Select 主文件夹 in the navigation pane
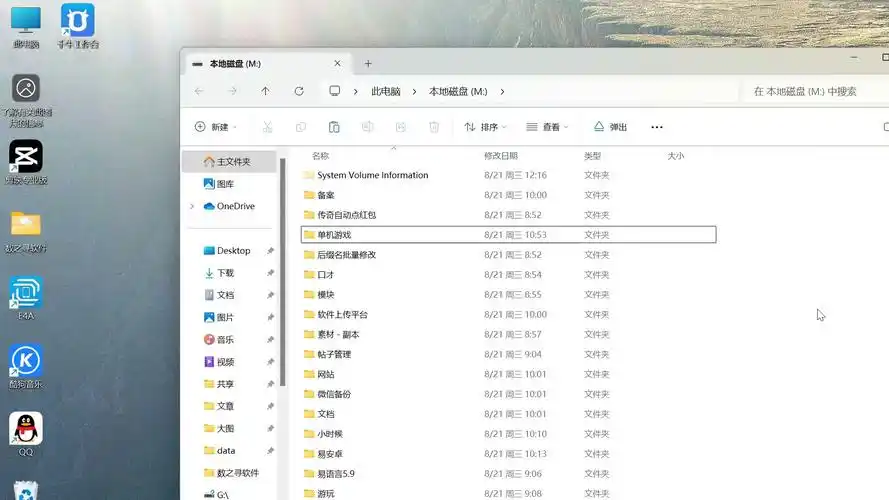Image resolution: width=889 pixels, height=500 pixels. pos(230,162)
